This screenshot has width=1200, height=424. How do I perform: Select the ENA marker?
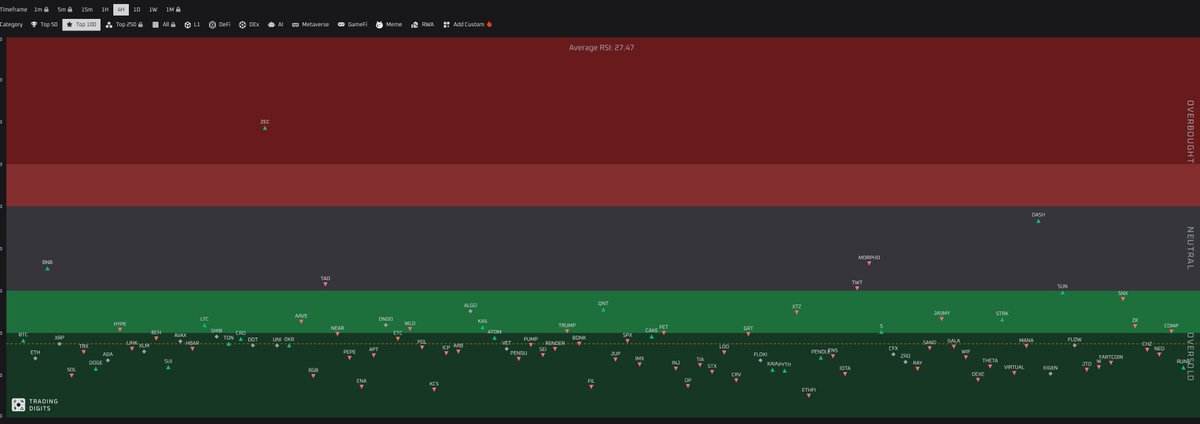[x=361, y=386]
